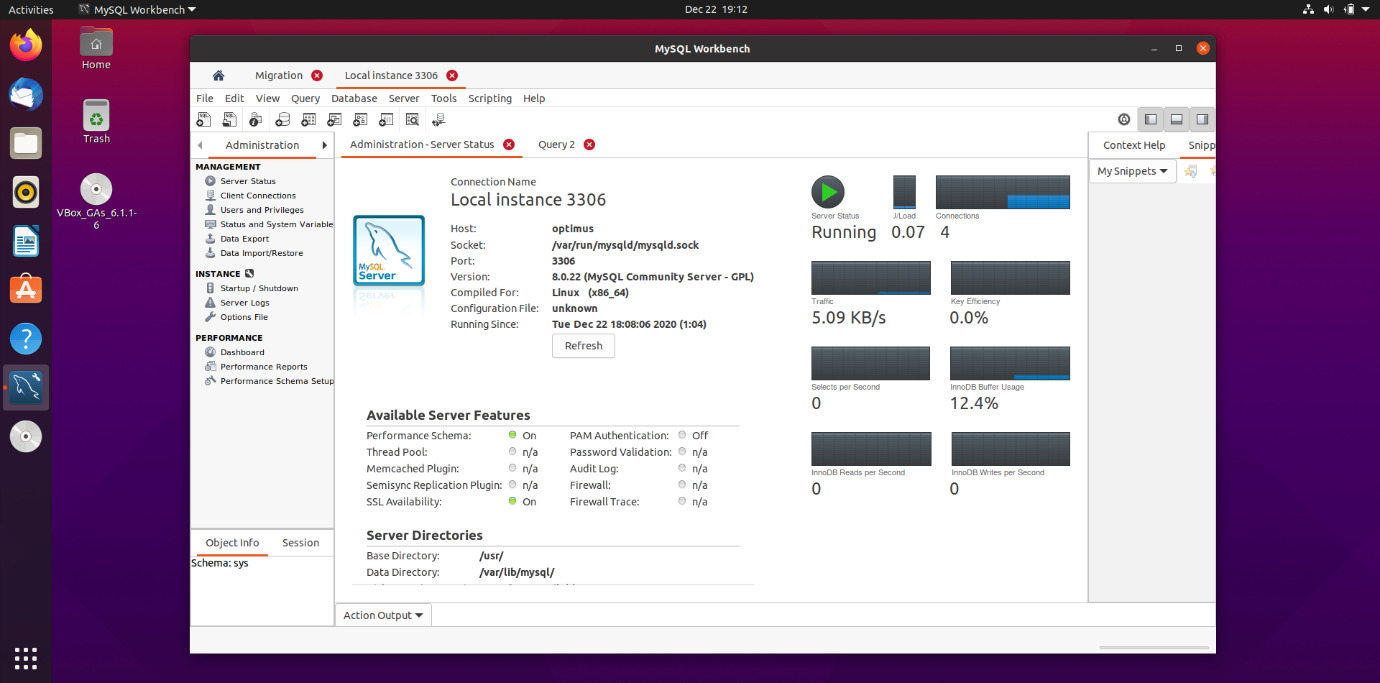1380x683 pixels.
Task: Reconnect to DBMS toolbar icon
Action: [x=438, y=120]
